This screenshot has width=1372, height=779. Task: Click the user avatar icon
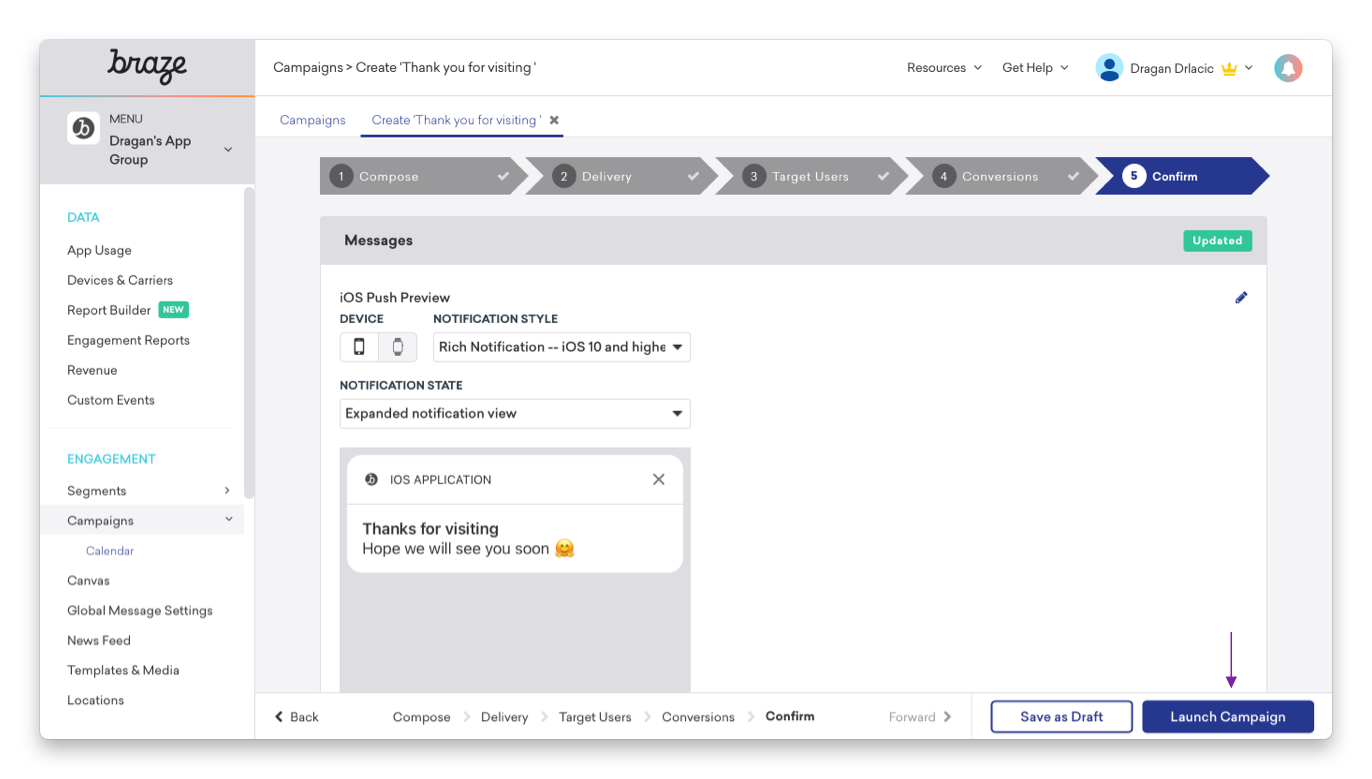[x=1109, y=68]
